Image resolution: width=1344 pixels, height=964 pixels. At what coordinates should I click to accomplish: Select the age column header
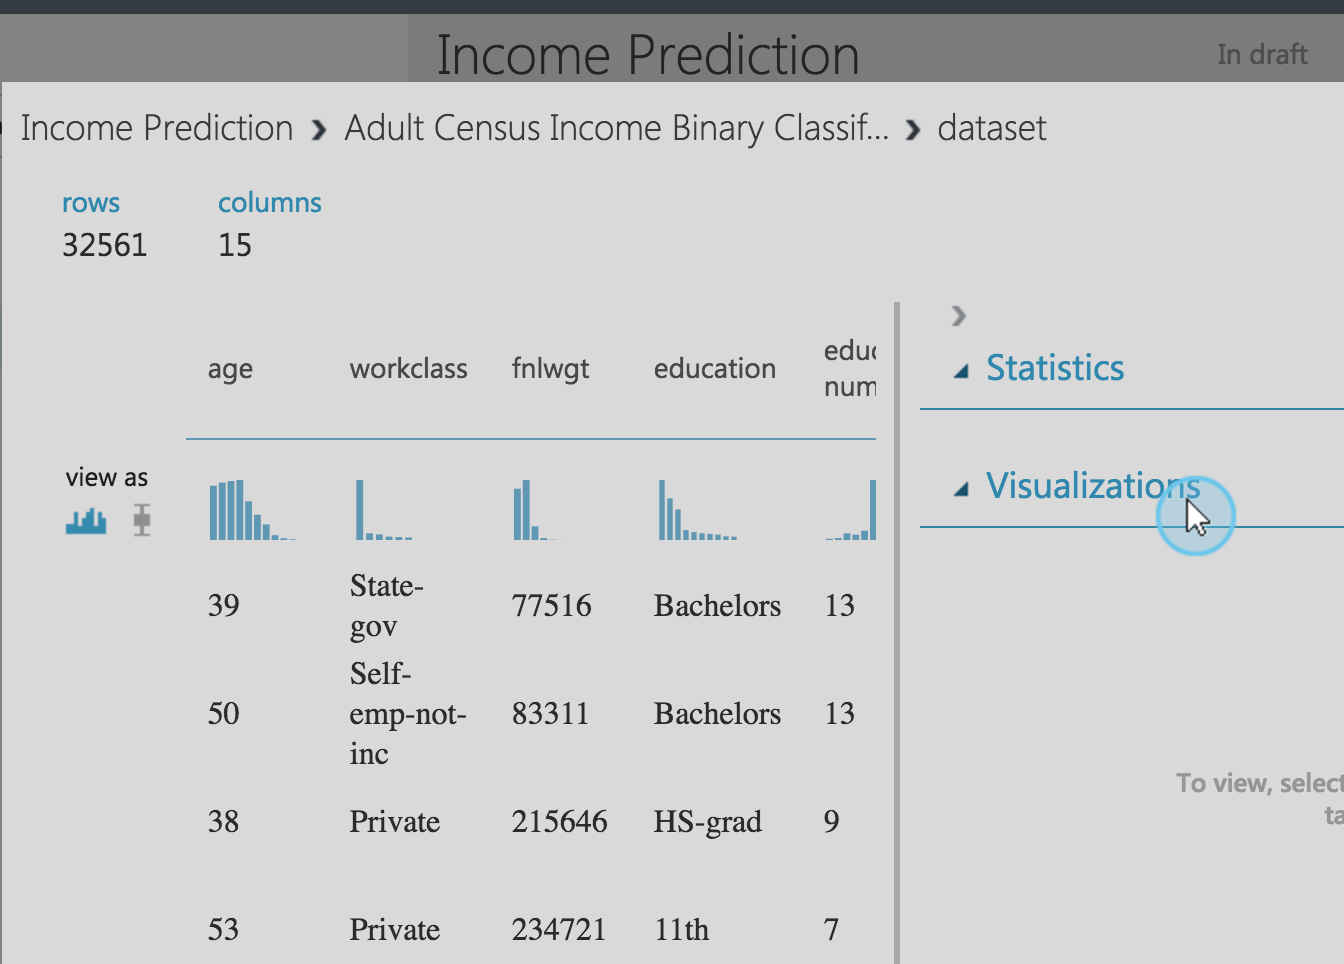(x=230, y=369)
